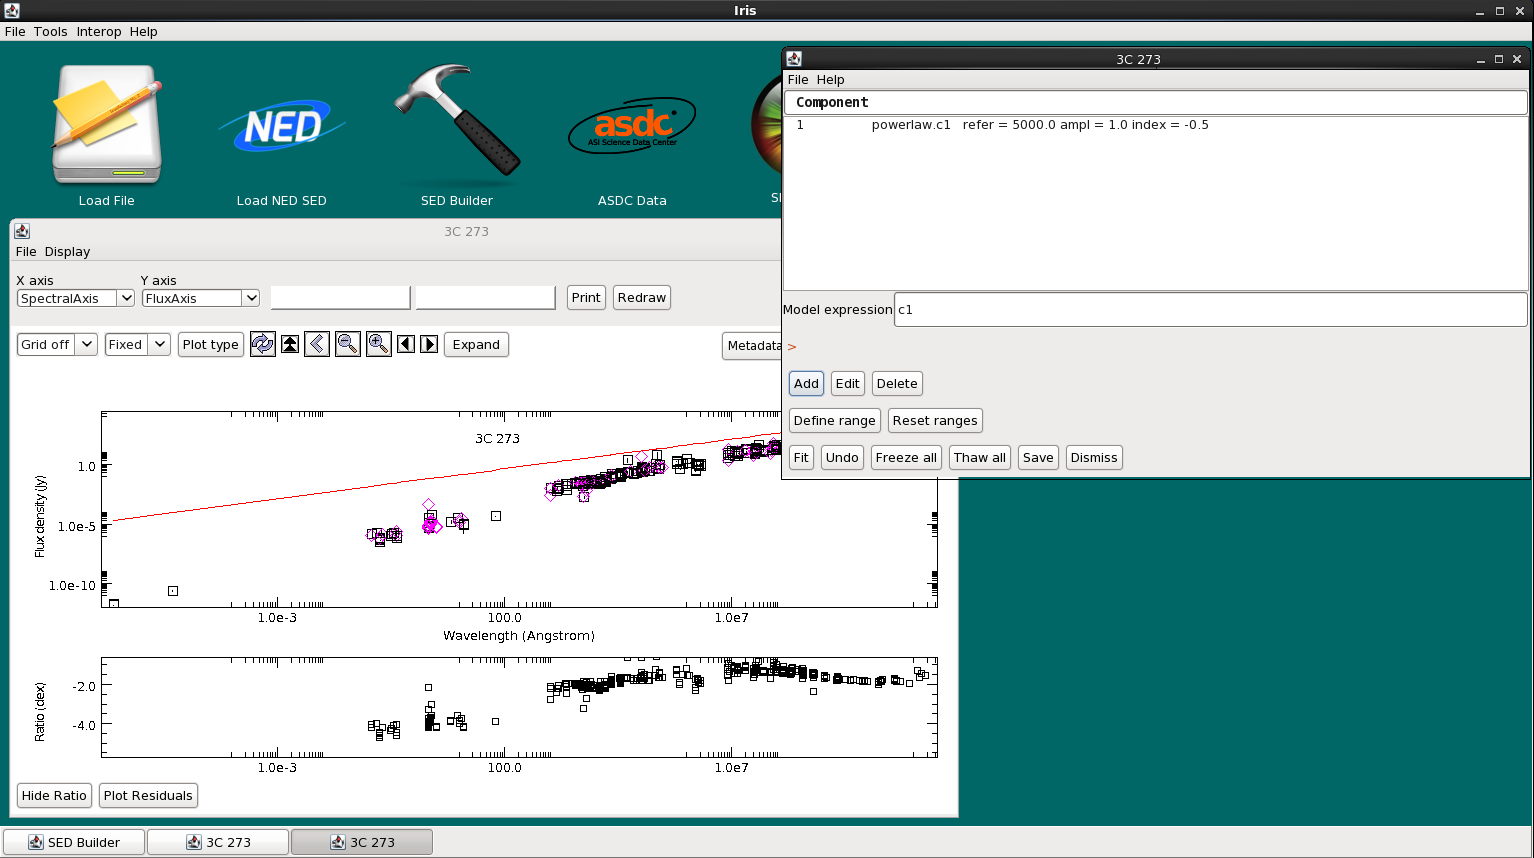Open the Interop menu
This screenshot has width=1534, height=858.
pos(99,31)
